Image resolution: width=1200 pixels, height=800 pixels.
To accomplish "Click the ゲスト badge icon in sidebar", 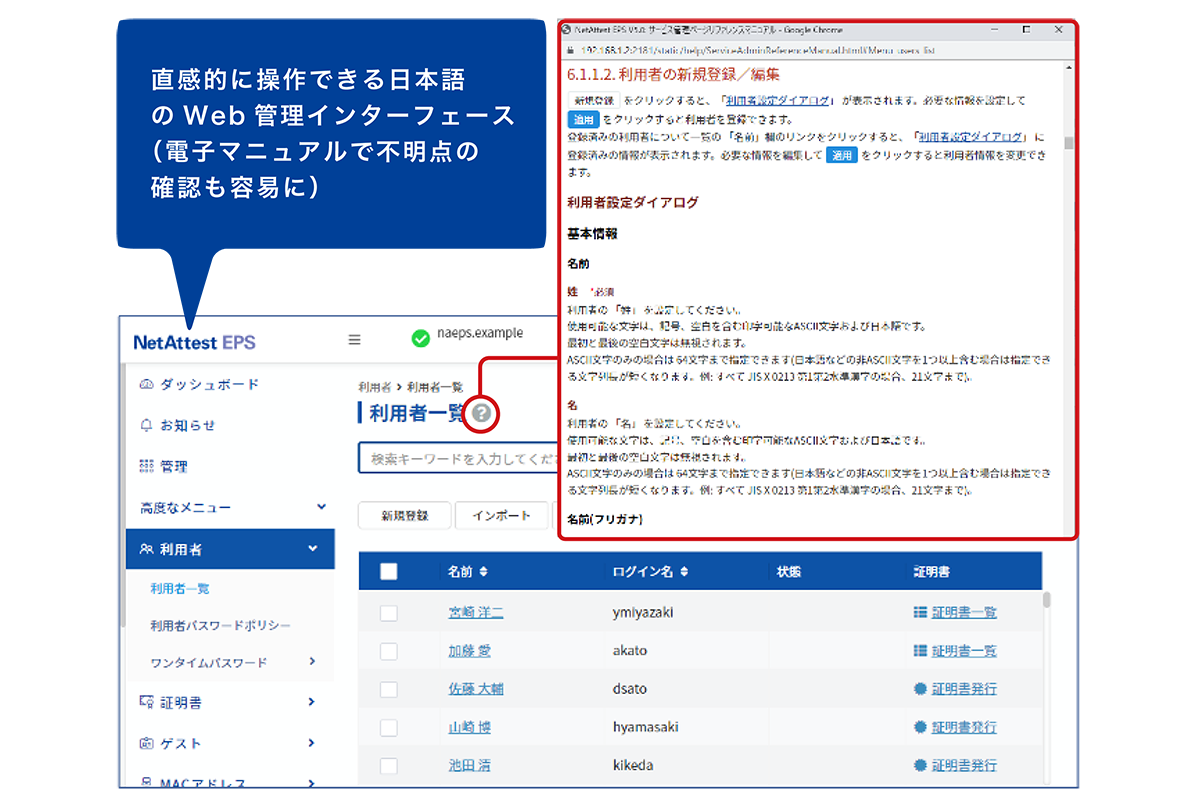I will [x=146, y=743].
